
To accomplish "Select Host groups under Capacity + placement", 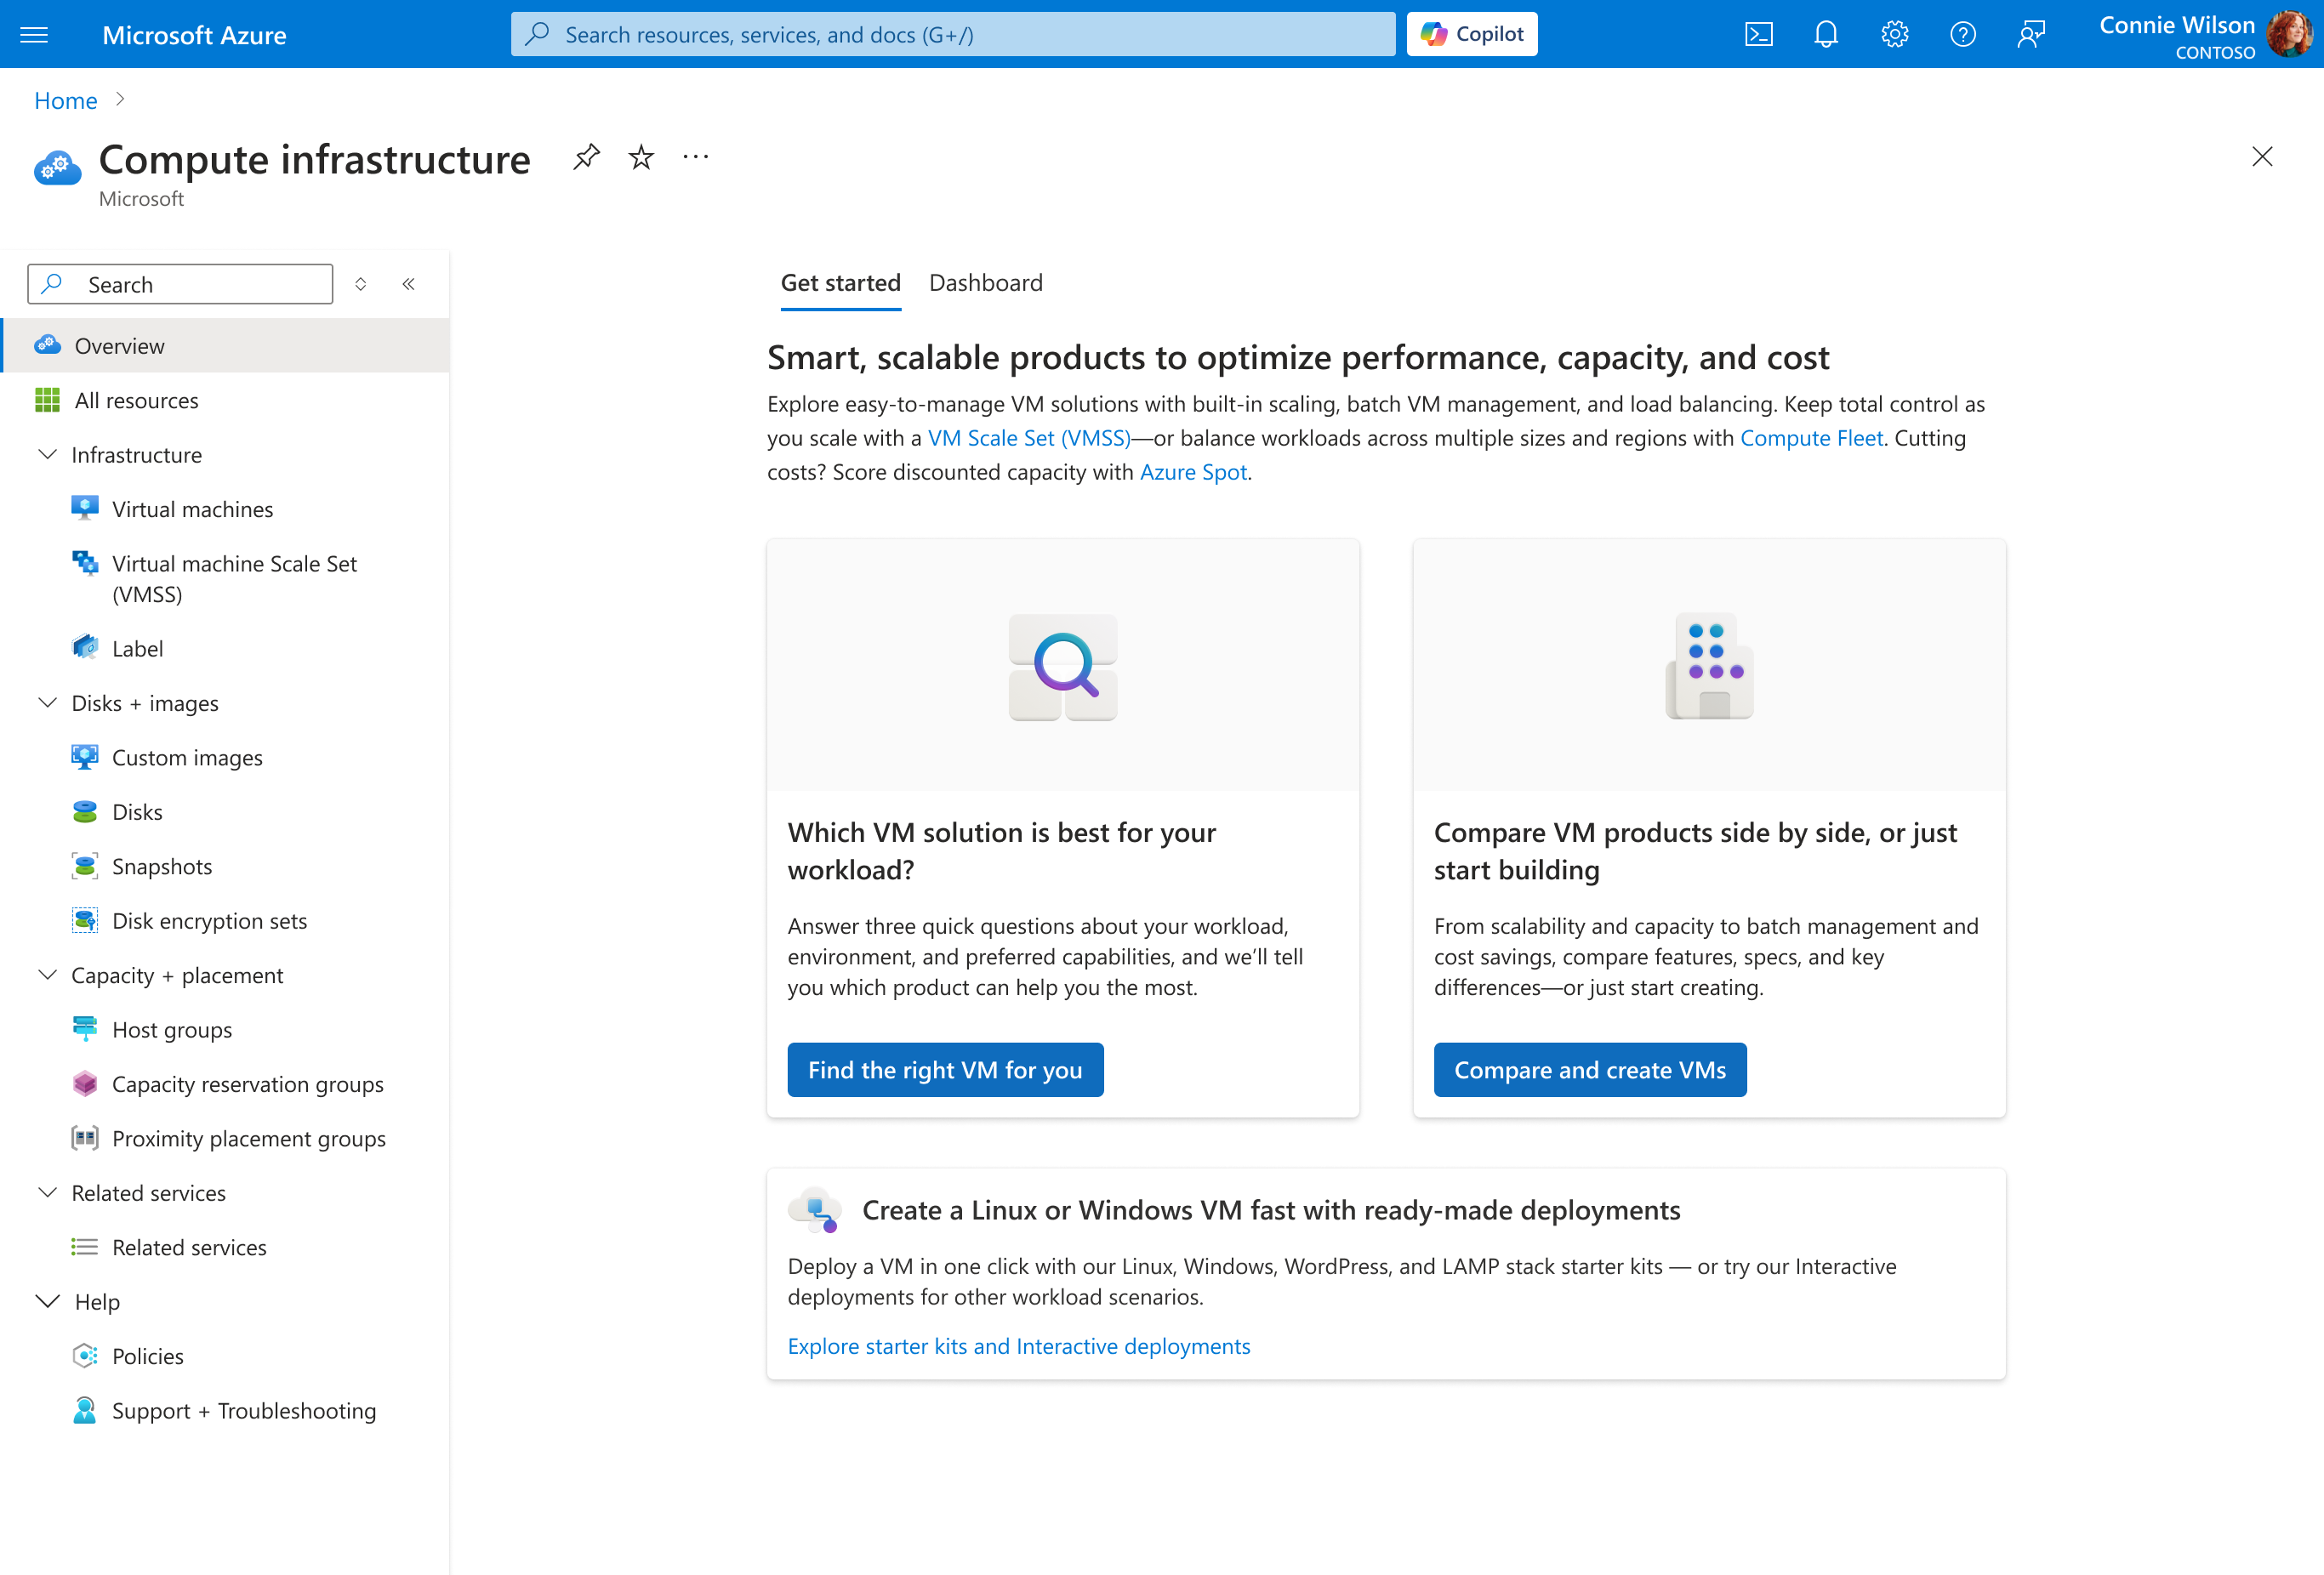I will point(172,1029).
